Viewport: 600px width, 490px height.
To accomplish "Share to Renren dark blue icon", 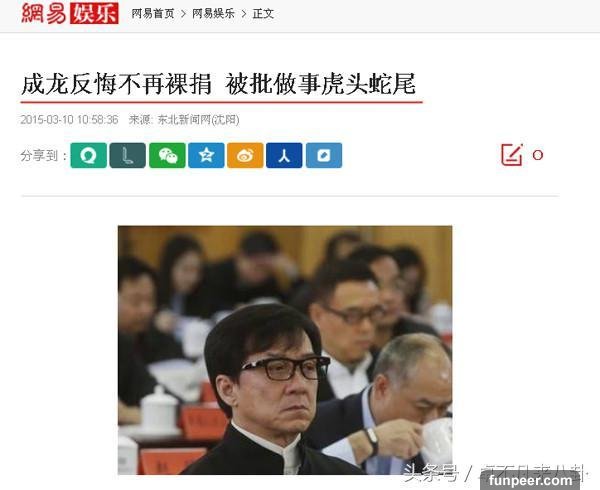I will [284, 155].
